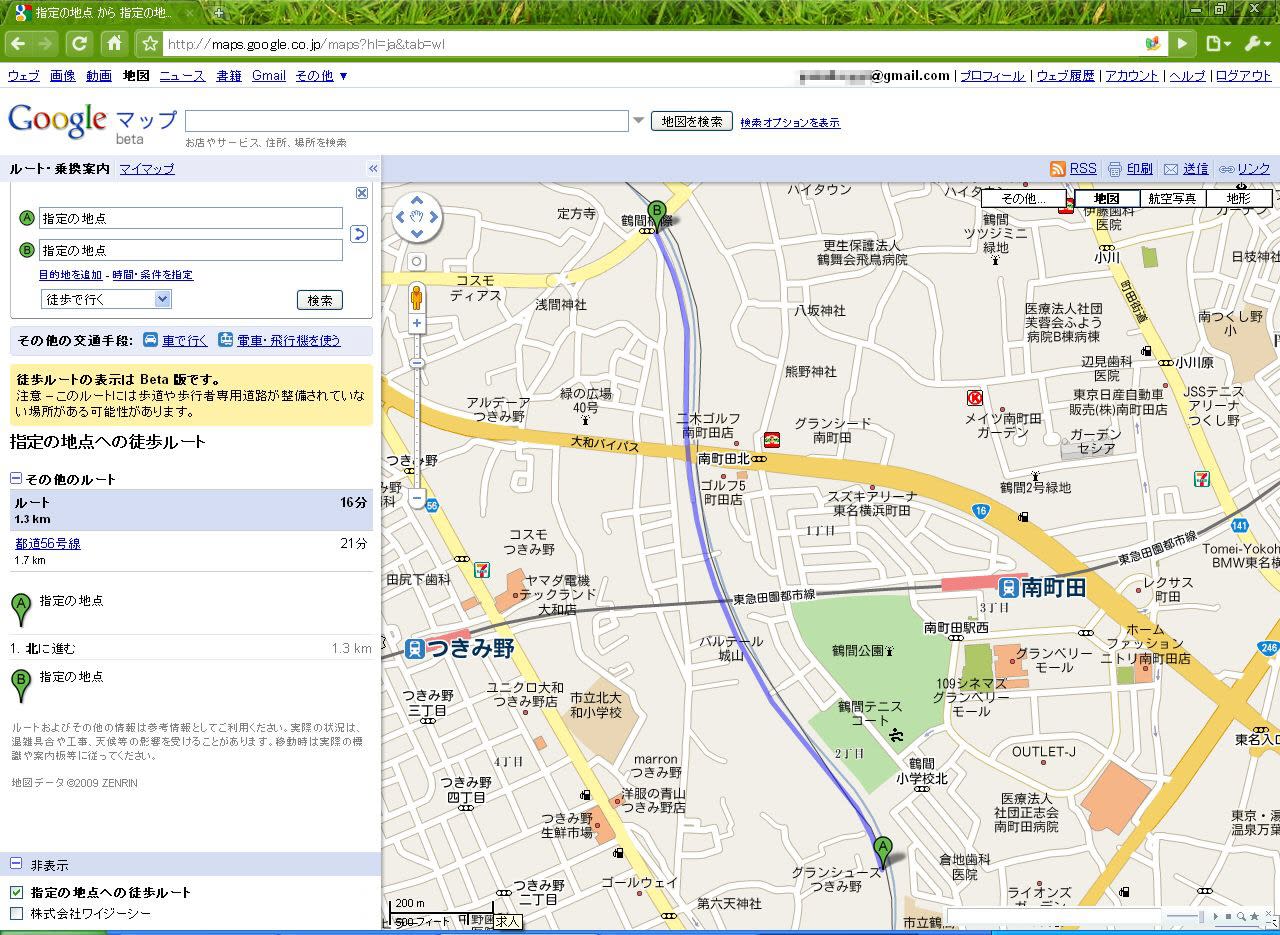
Task: Open the 印刷 print link with printer icon
Action: point(1130,169)
